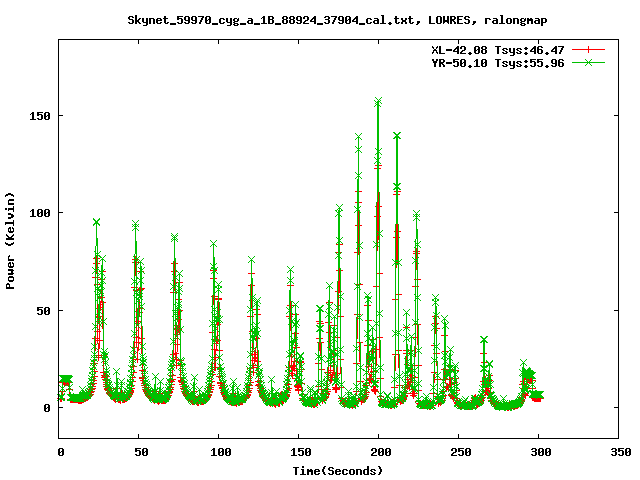640x480 pixels.
Task: Click the green peak marker near 25 seconds
Action: [96, 222]
